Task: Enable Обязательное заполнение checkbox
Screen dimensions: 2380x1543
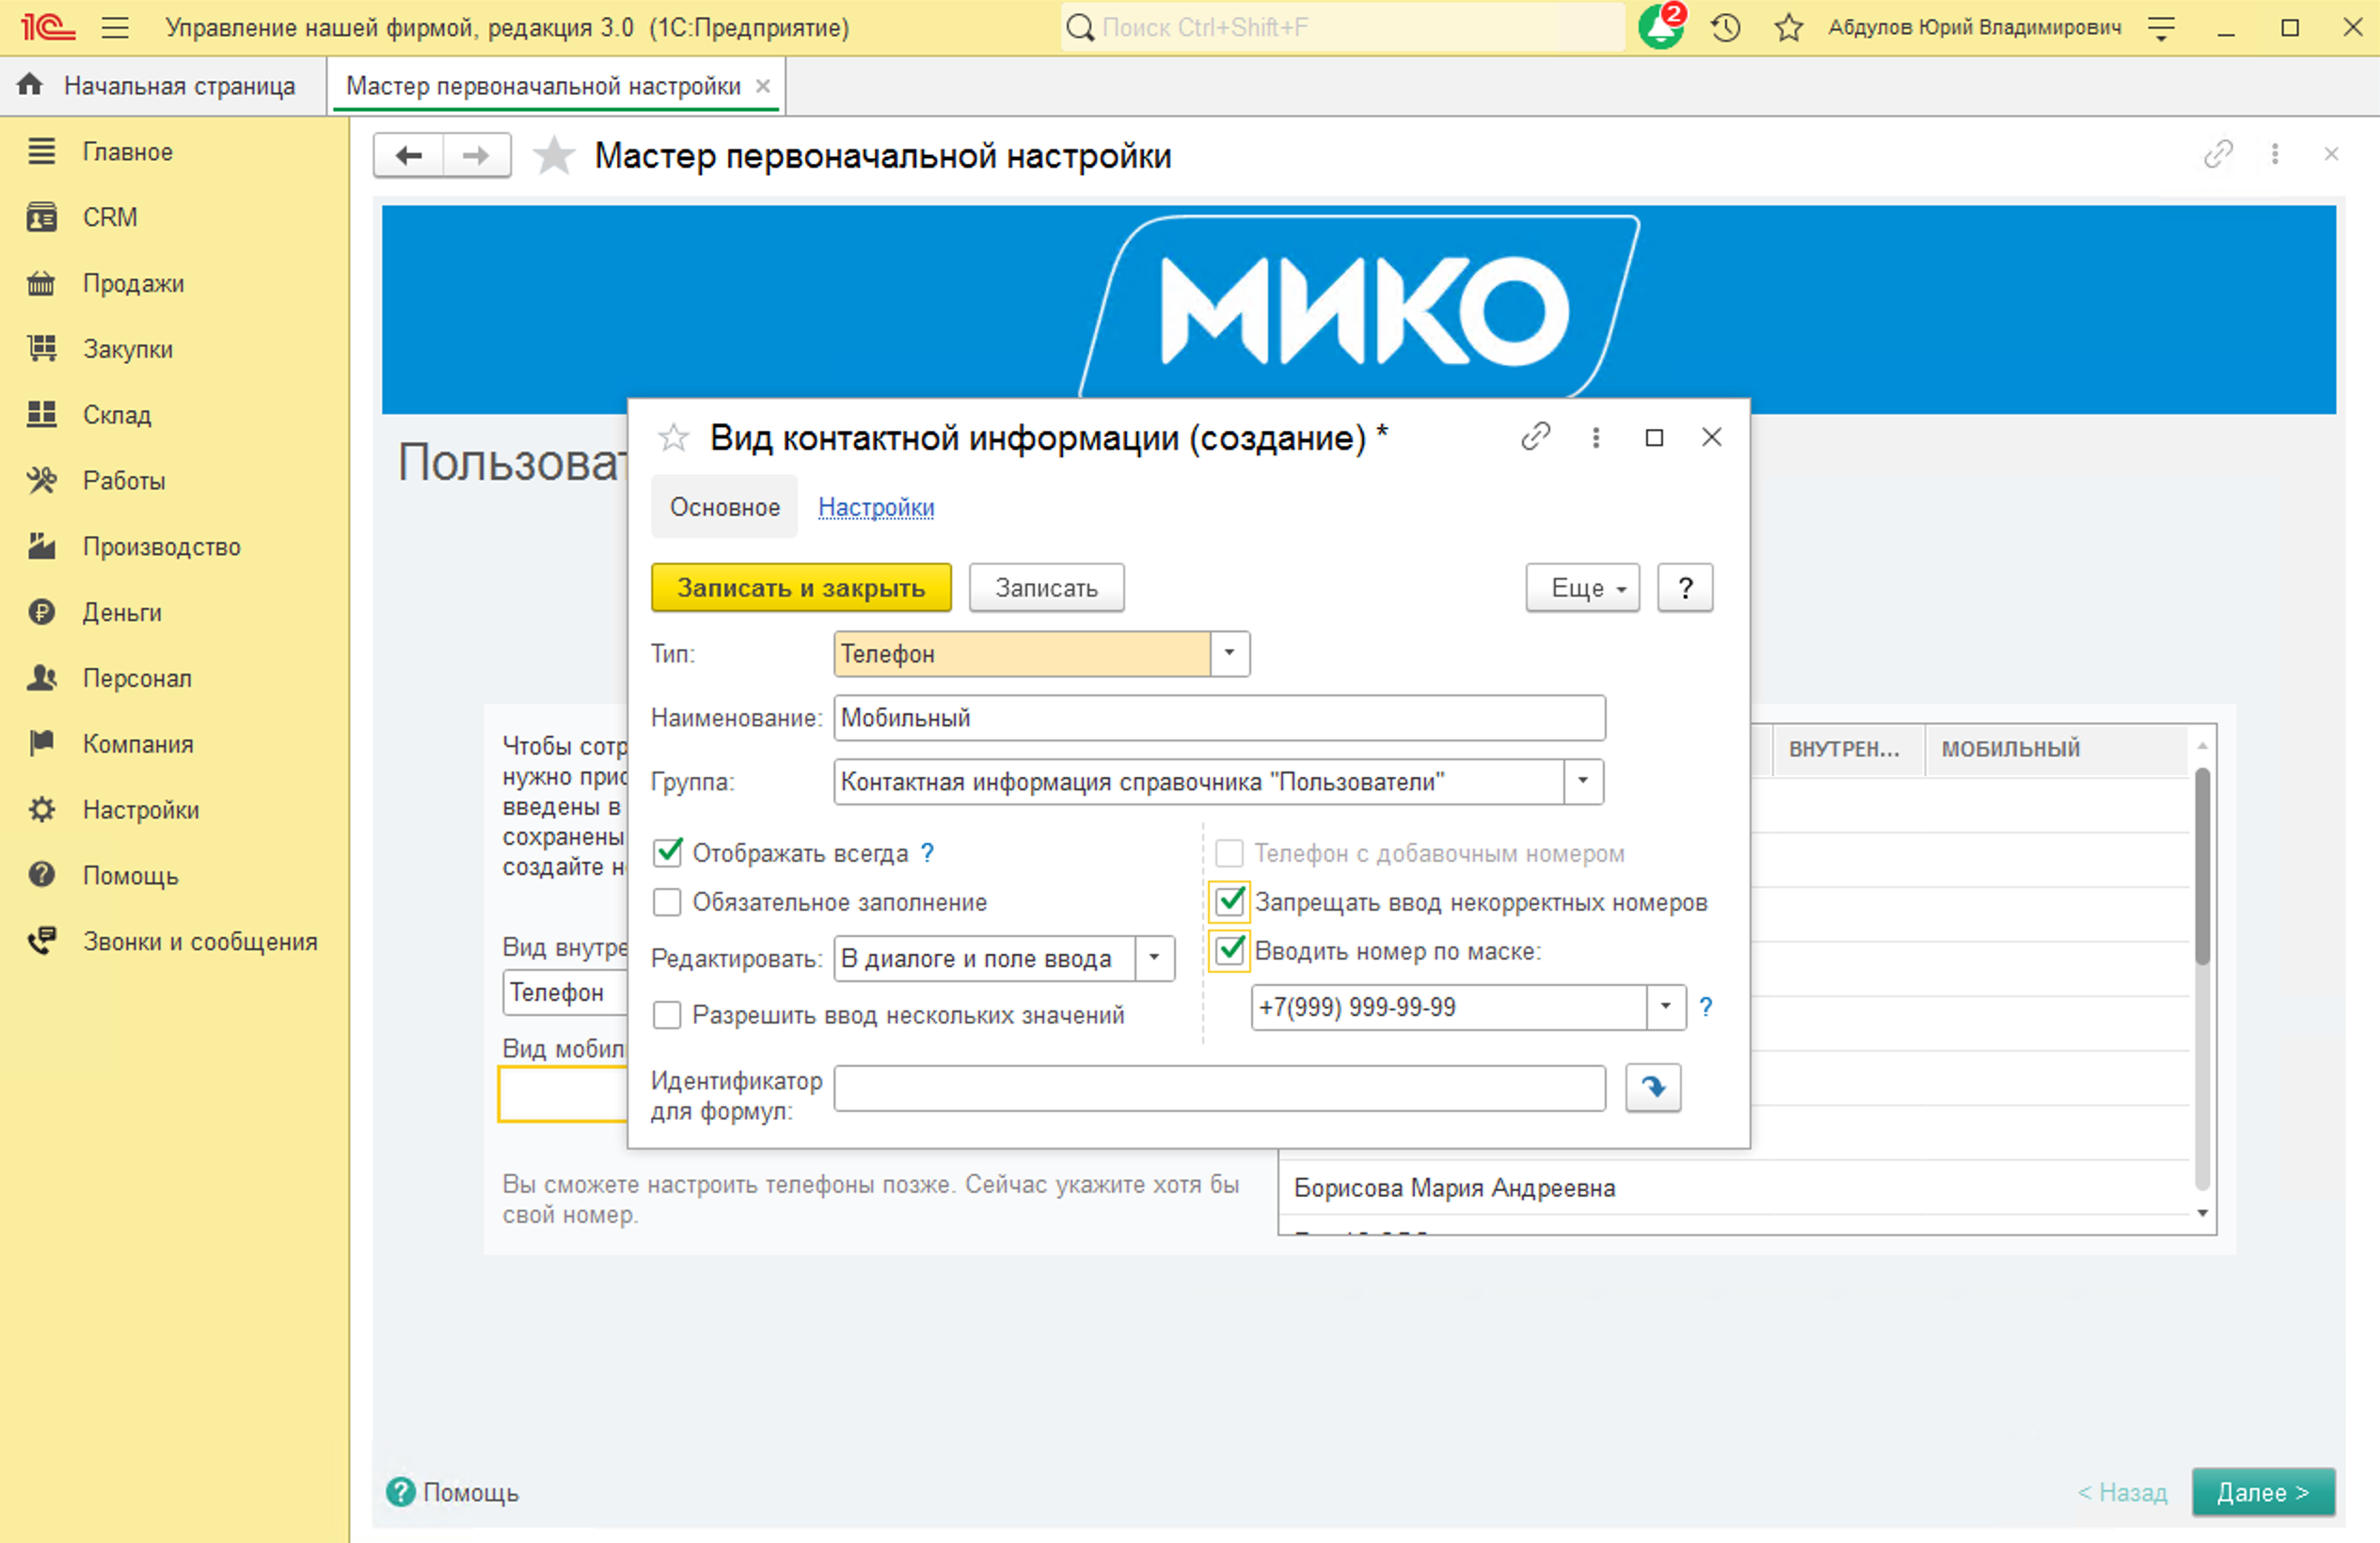Action: click(x=667, y=901)
